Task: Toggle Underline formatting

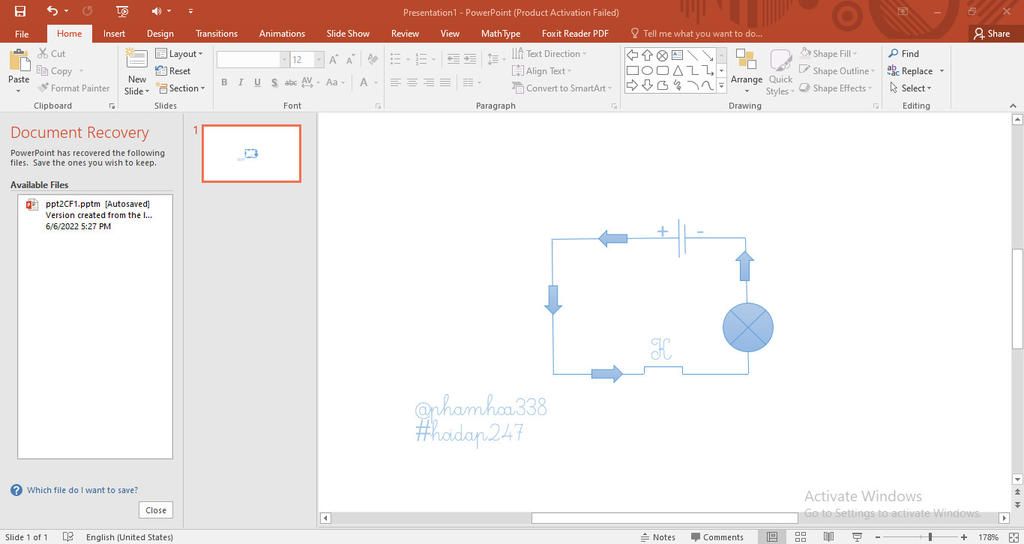Action: [x=257, y=82]
